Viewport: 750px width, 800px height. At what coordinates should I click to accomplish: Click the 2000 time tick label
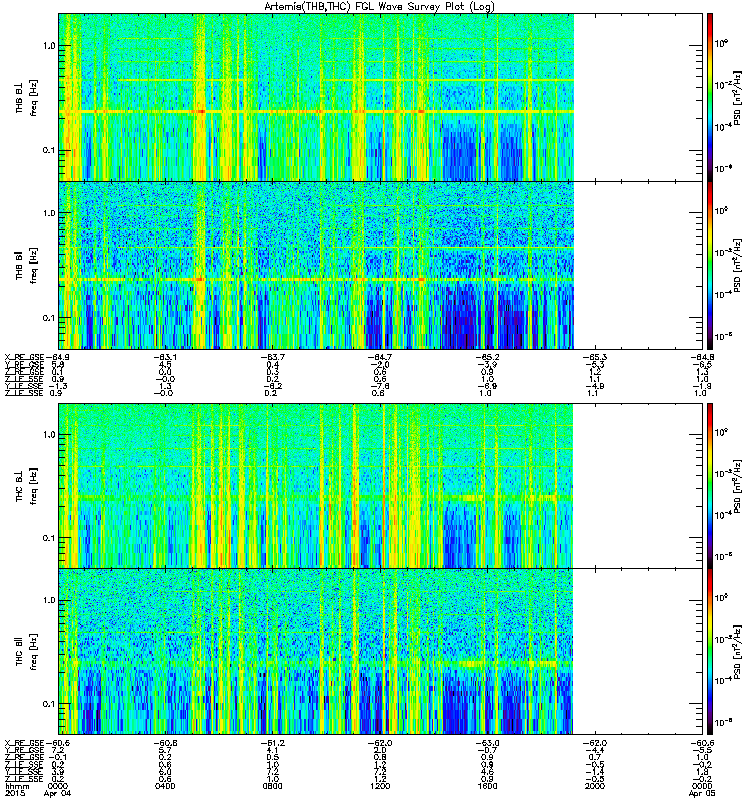click(x=594, y=786)
